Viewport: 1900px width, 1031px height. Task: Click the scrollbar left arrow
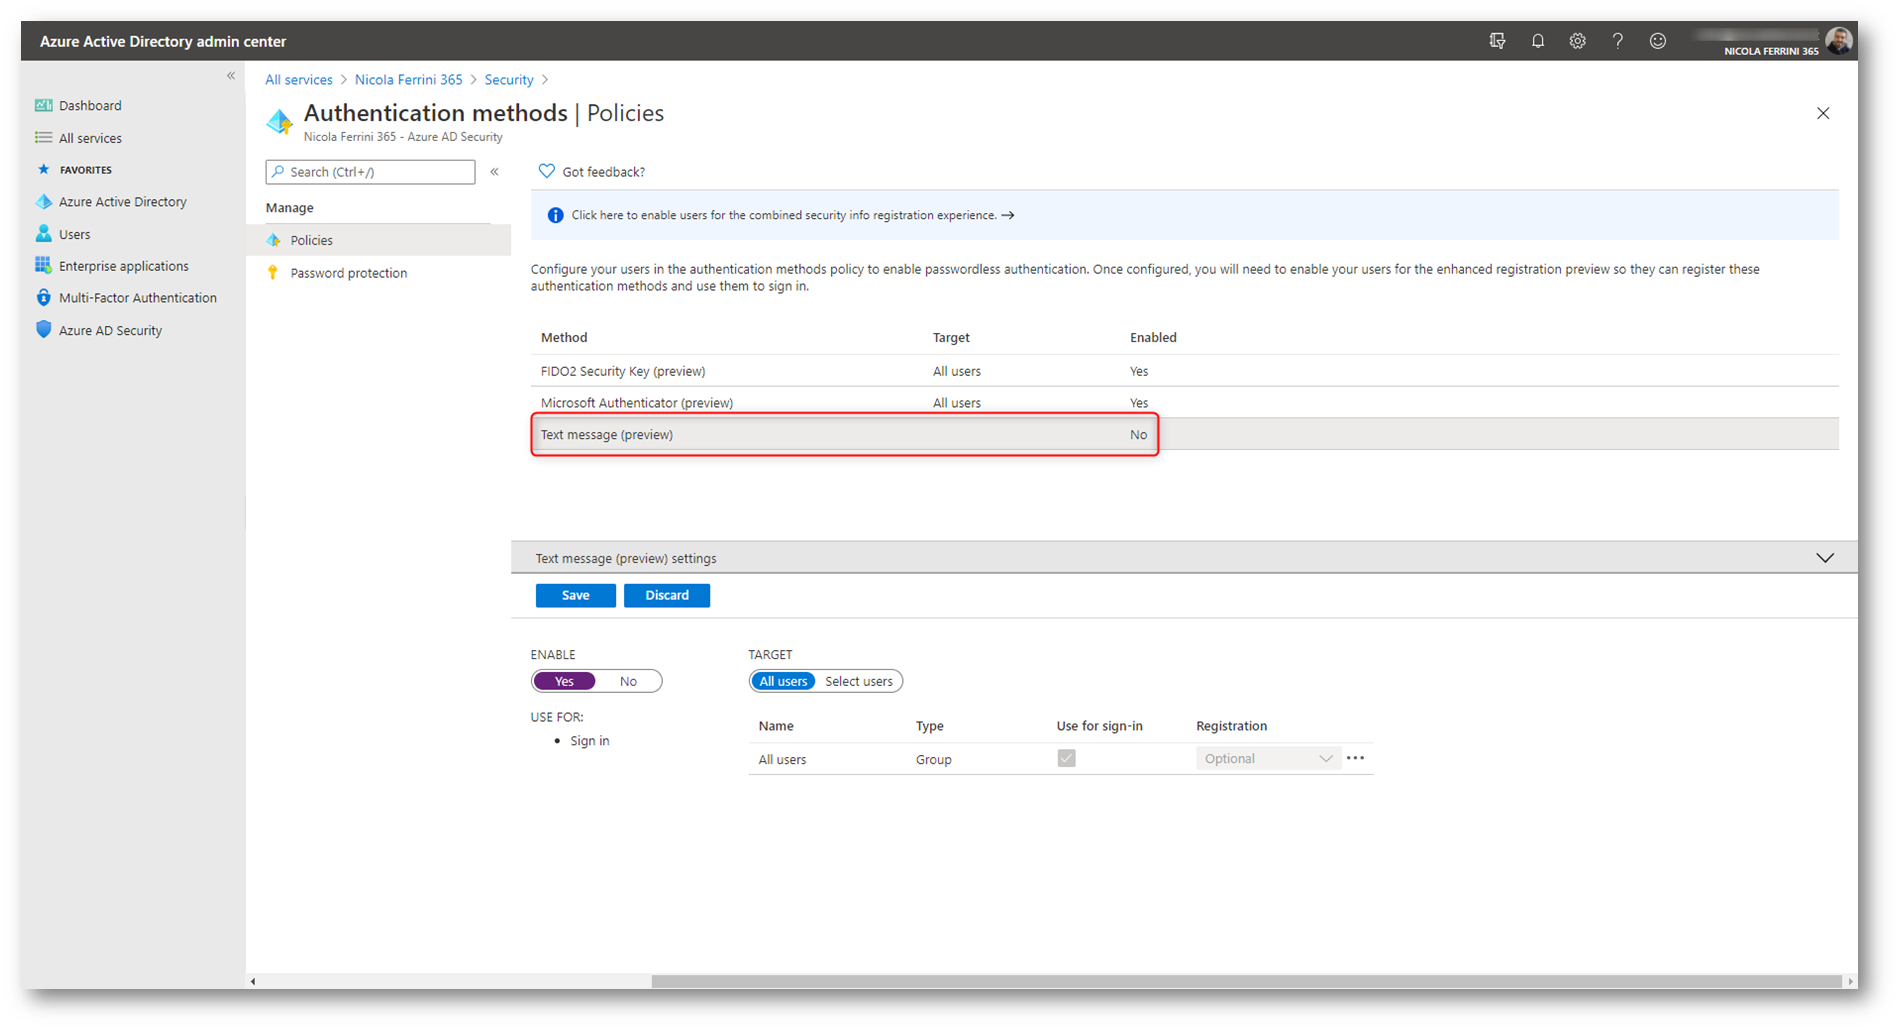pyautogui.click(x=253, y=981)
